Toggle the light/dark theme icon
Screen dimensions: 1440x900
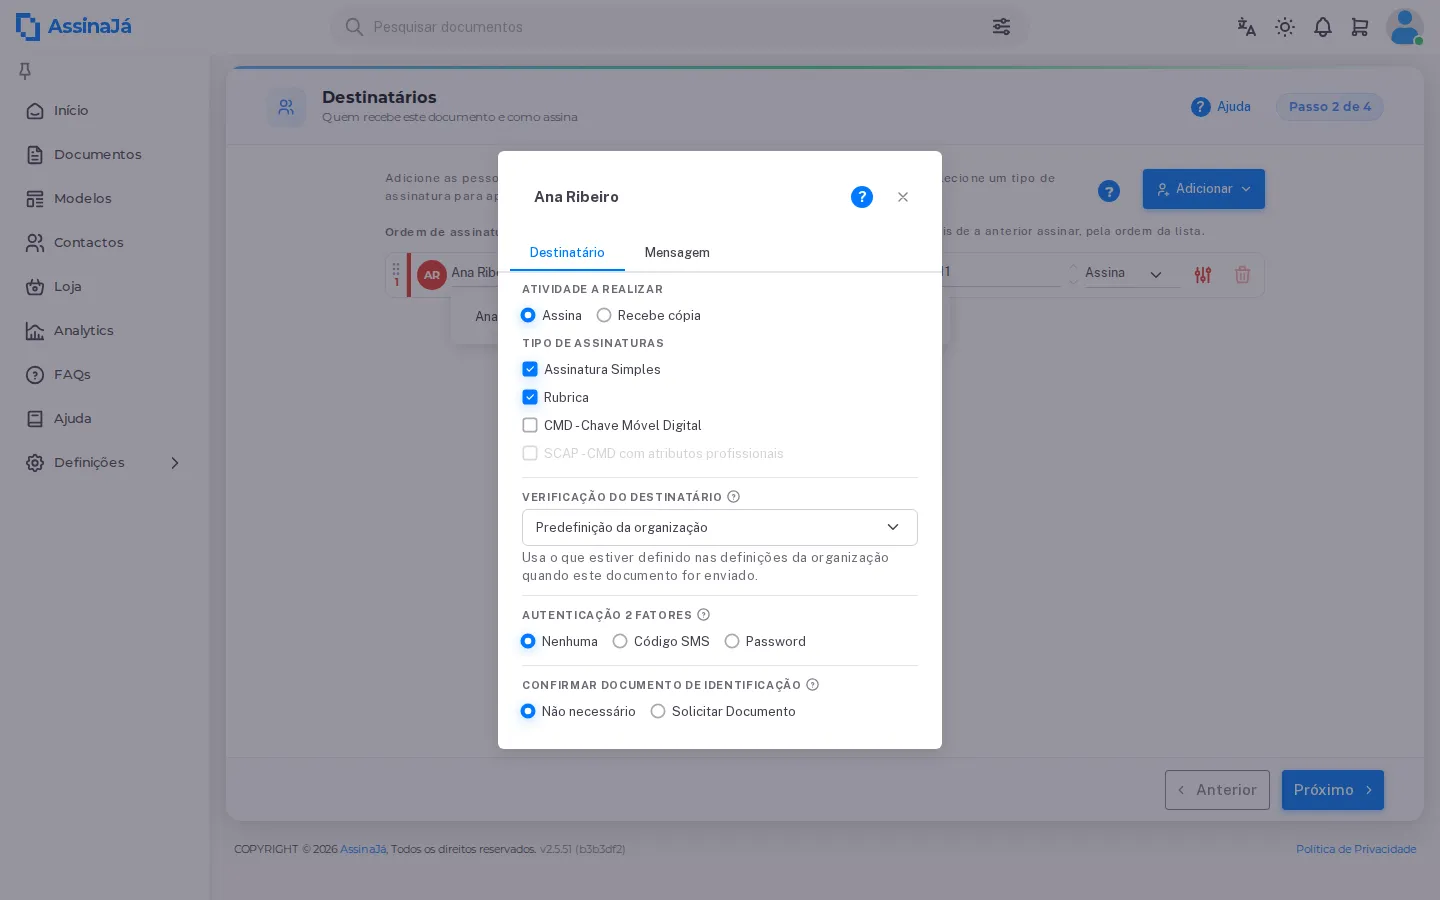(x=1285, y=27)
